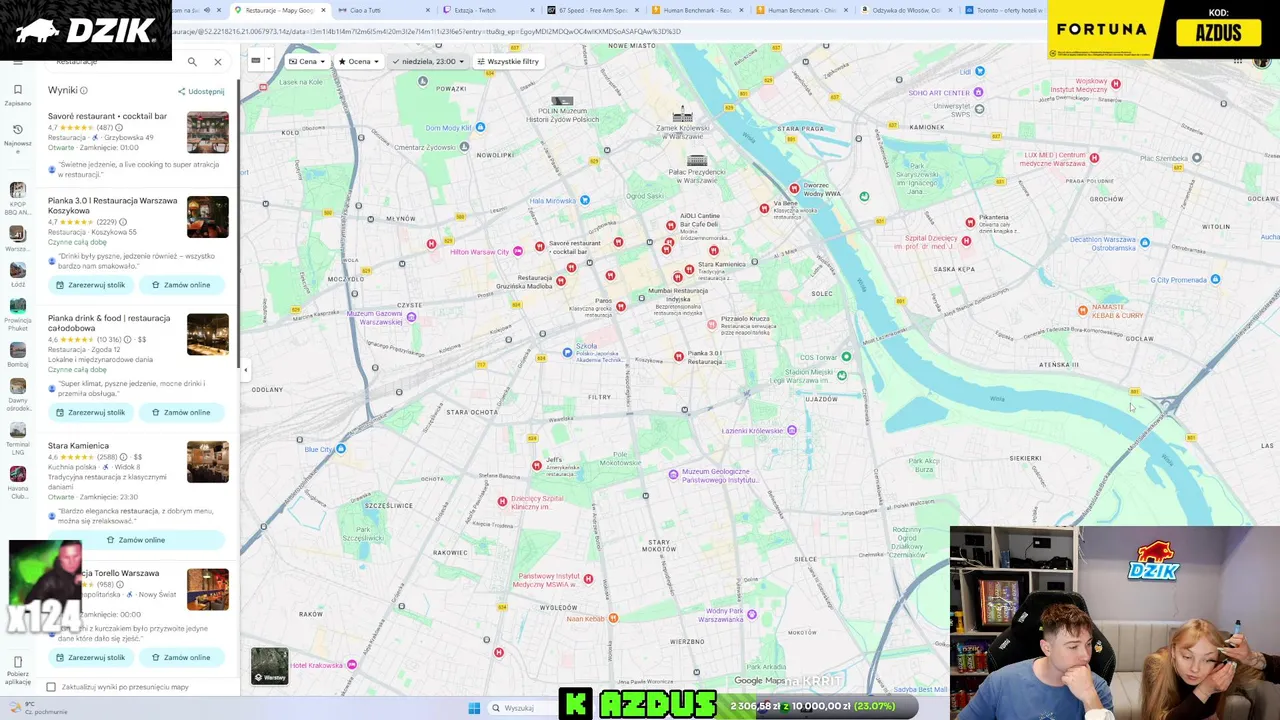Screen dimensions: 1280x720
Task: Click Zamów online for Stara Kamienica
Action: (x=136, y=540)
